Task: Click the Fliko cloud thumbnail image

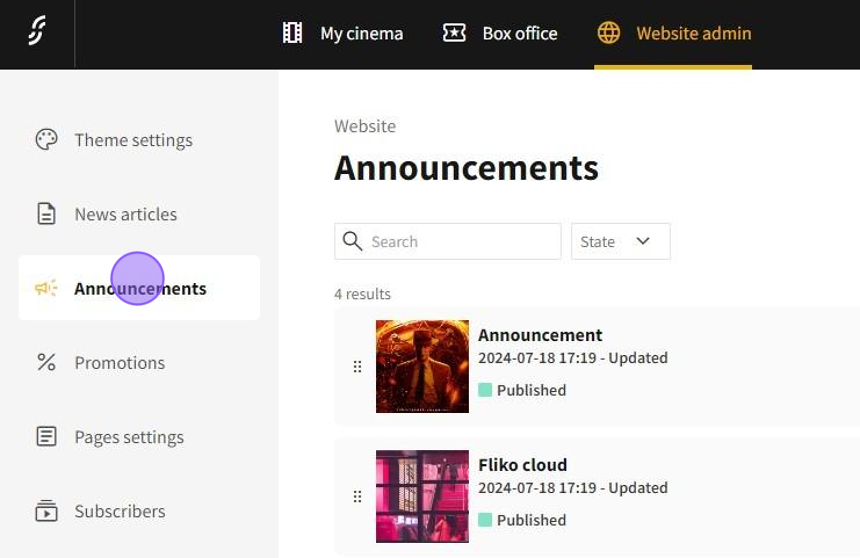Action: pyautogui.click(x=422, y=496)
